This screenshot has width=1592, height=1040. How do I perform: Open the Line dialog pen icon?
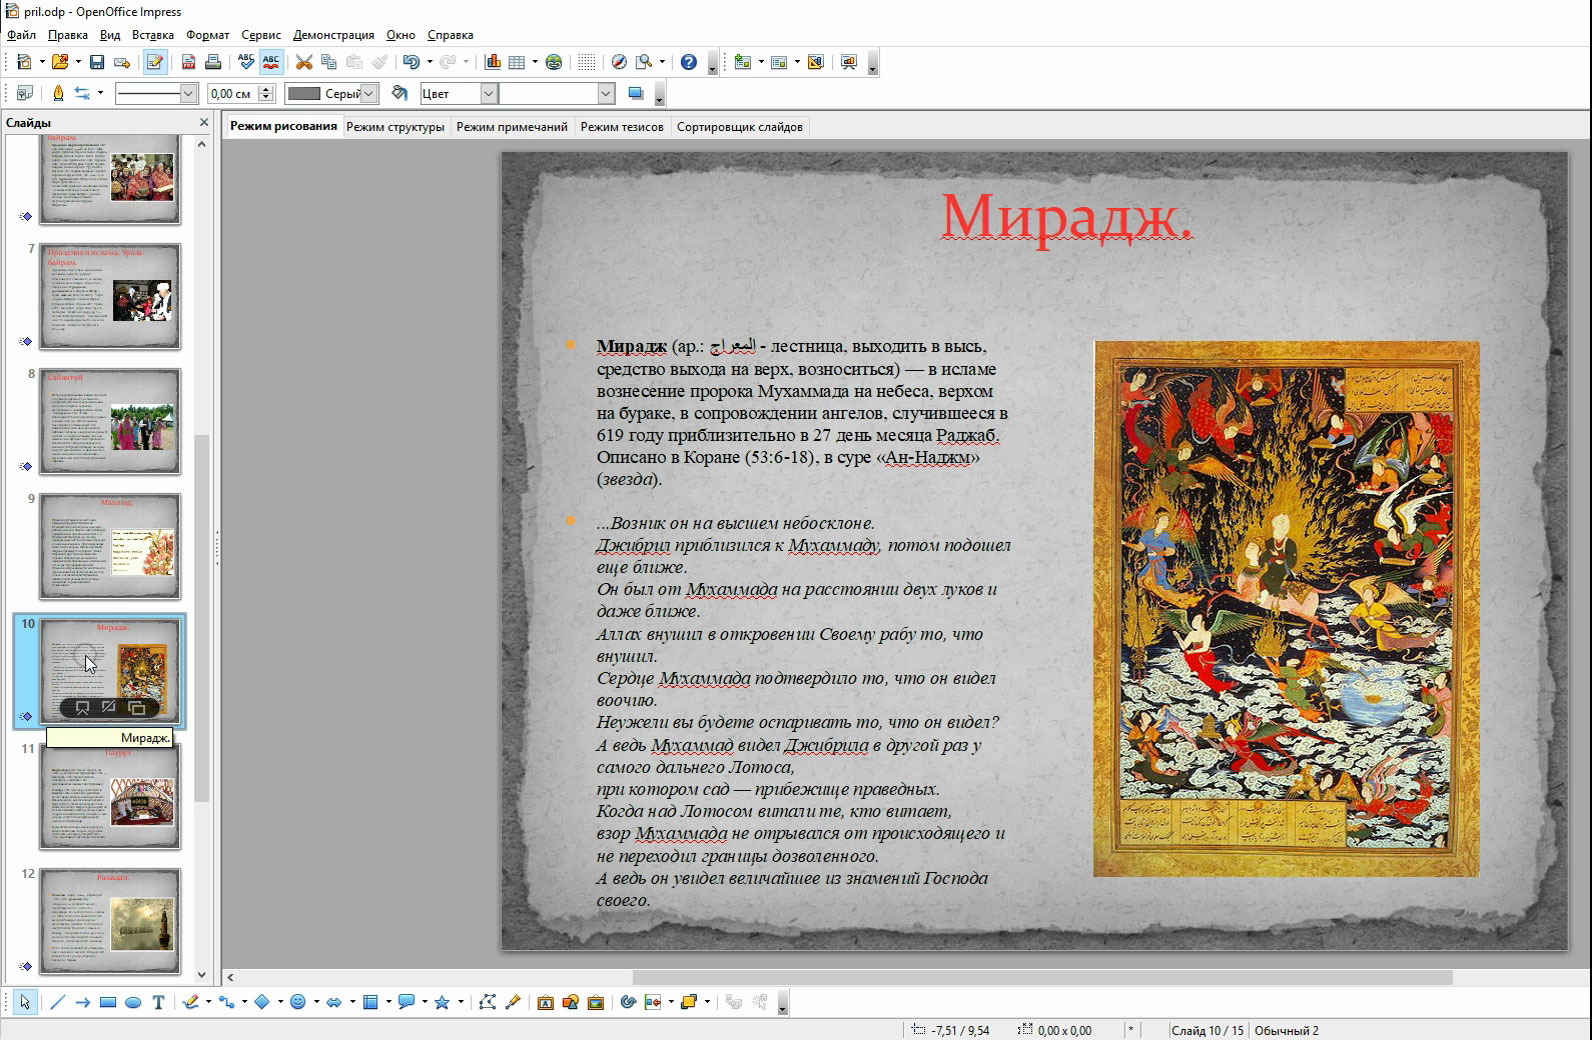click(58, 93)
